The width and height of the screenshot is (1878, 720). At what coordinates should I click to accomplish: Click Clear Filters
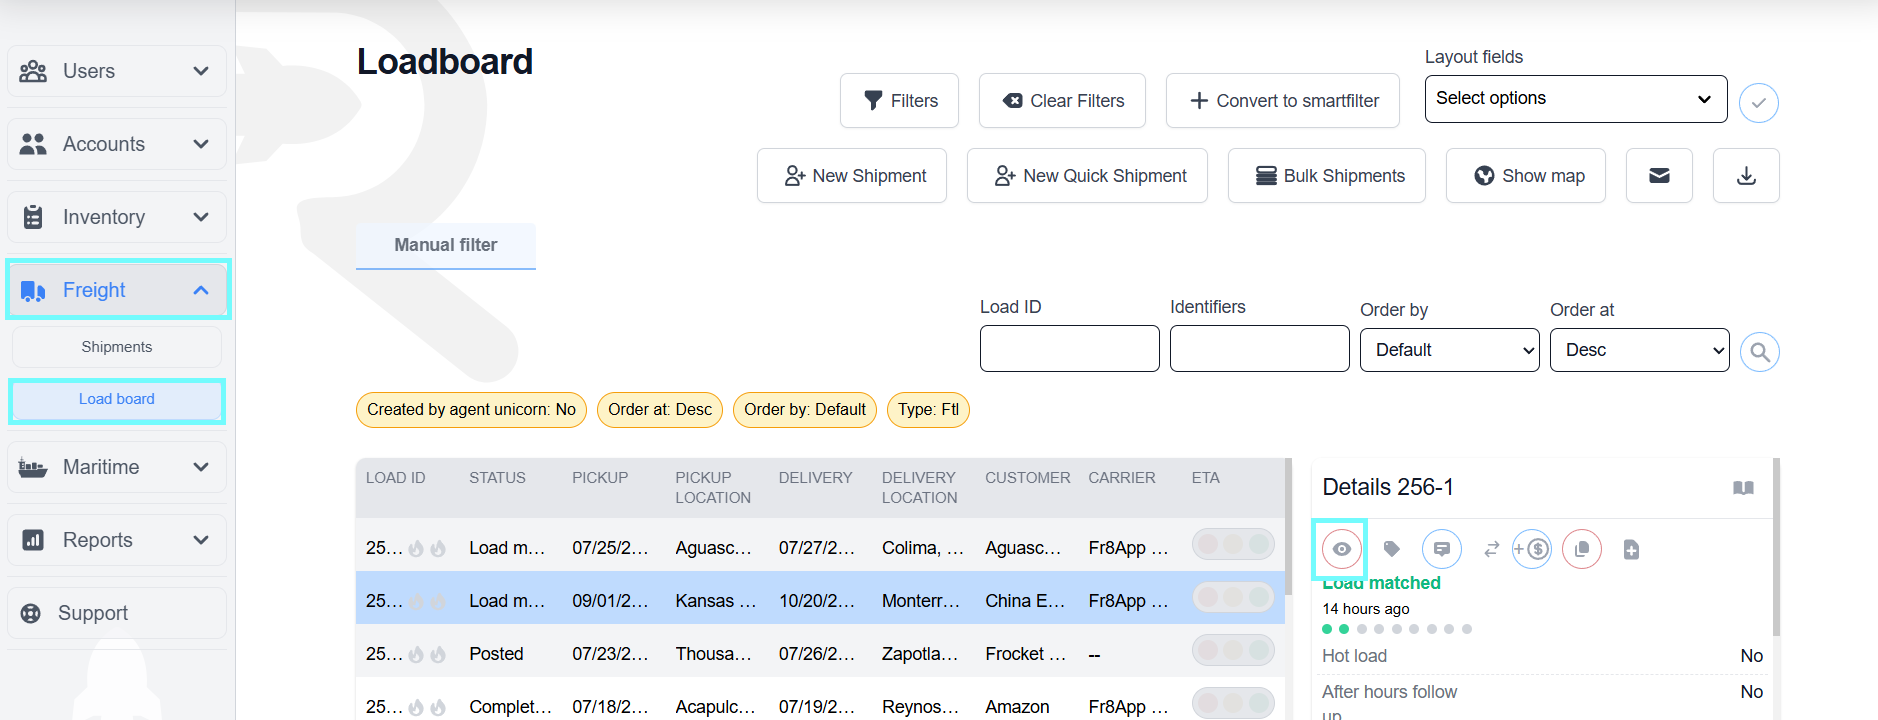point(1062,101)
